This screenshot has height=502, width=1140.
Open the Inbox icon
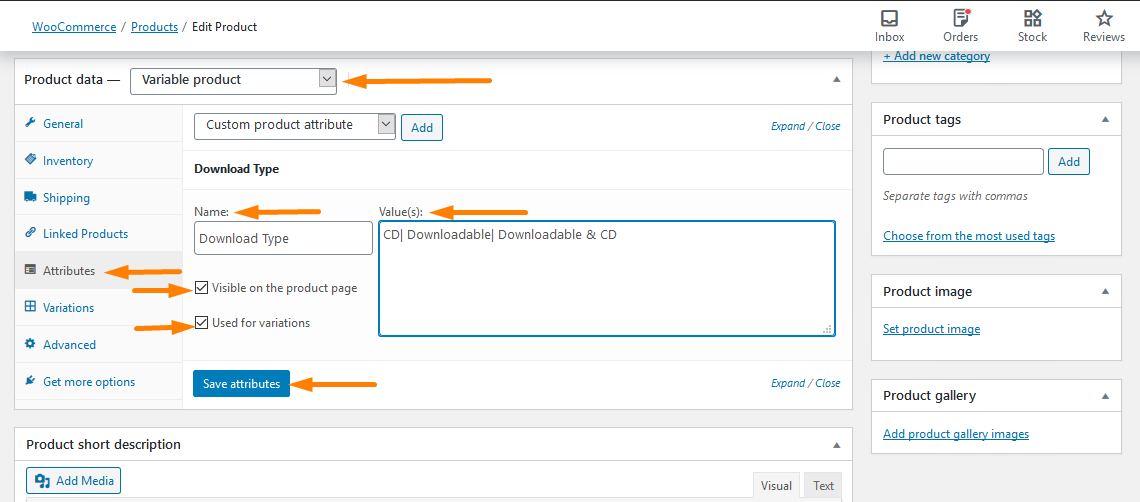point(889,17)
